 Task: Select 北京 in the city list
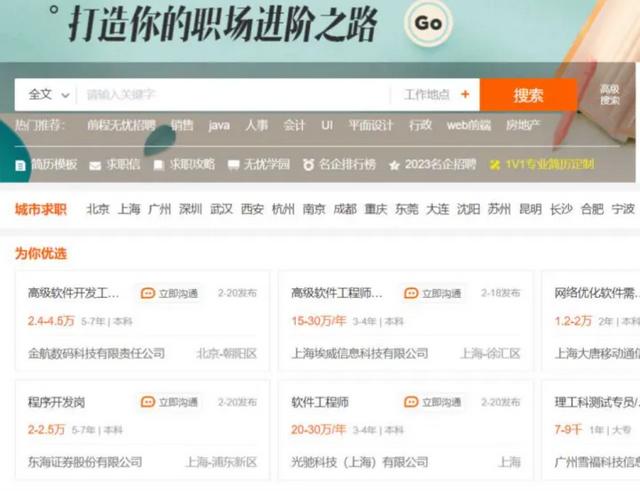(x=98, y=209)
